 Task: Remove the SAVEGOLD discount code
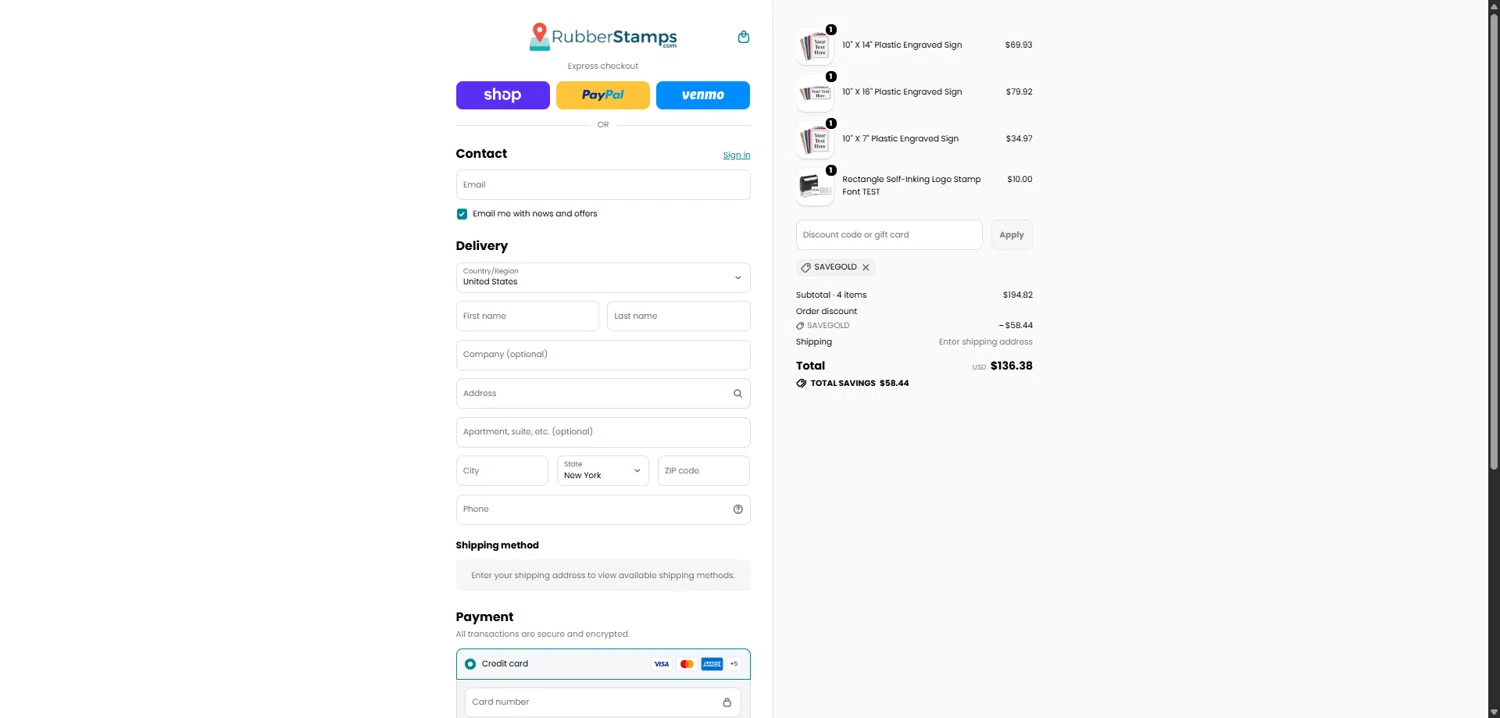click(x=866, y=267)
